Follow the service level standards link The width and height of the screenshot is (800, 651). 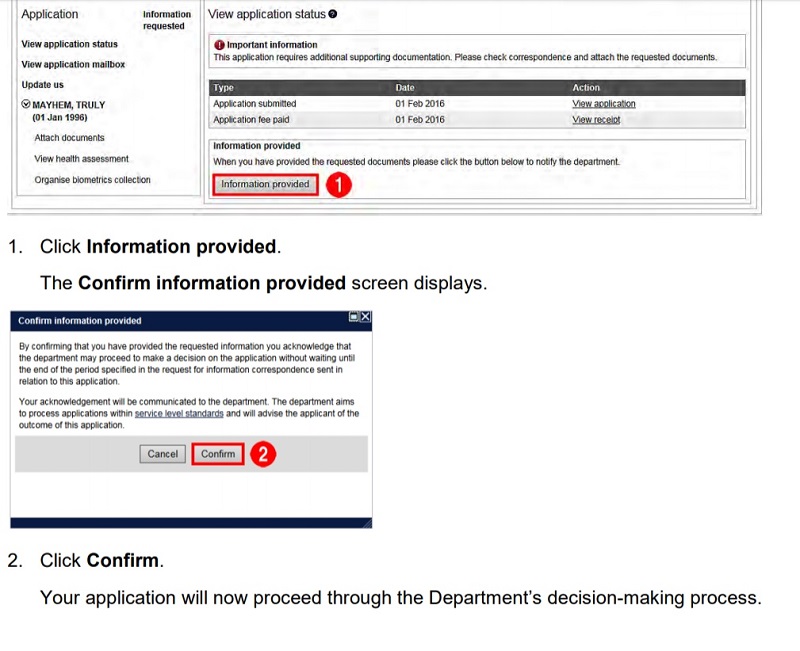[x=179, y=413]
